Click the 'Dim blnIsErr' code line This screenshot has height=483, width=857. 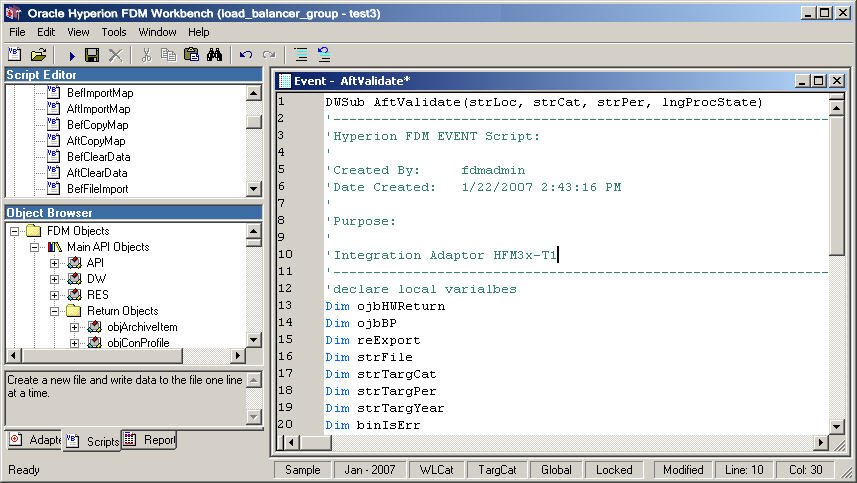pos(373,425)
